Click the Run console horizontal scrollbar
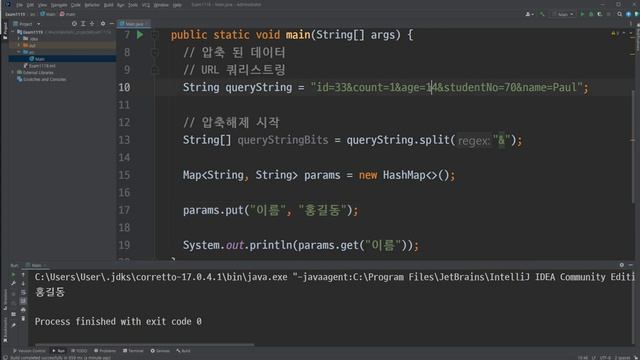Screen dimensions: 640x360 coord(144,344)
